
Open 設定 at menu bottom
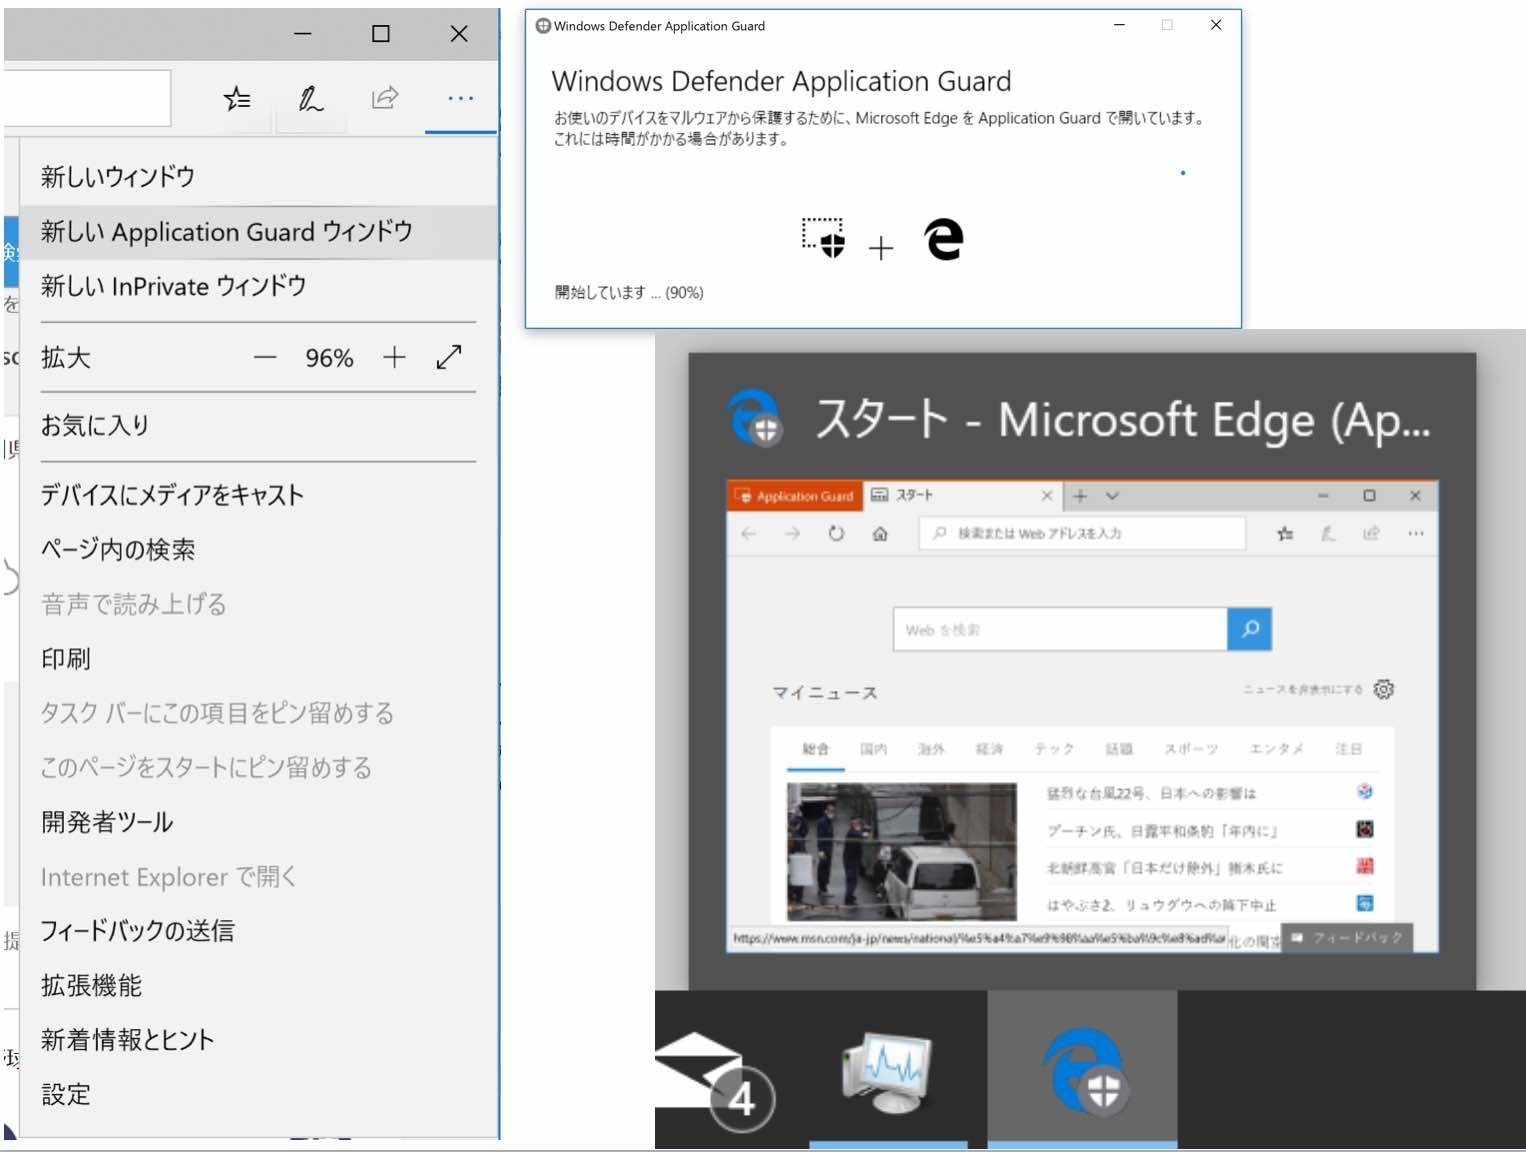coord(258,1095)
